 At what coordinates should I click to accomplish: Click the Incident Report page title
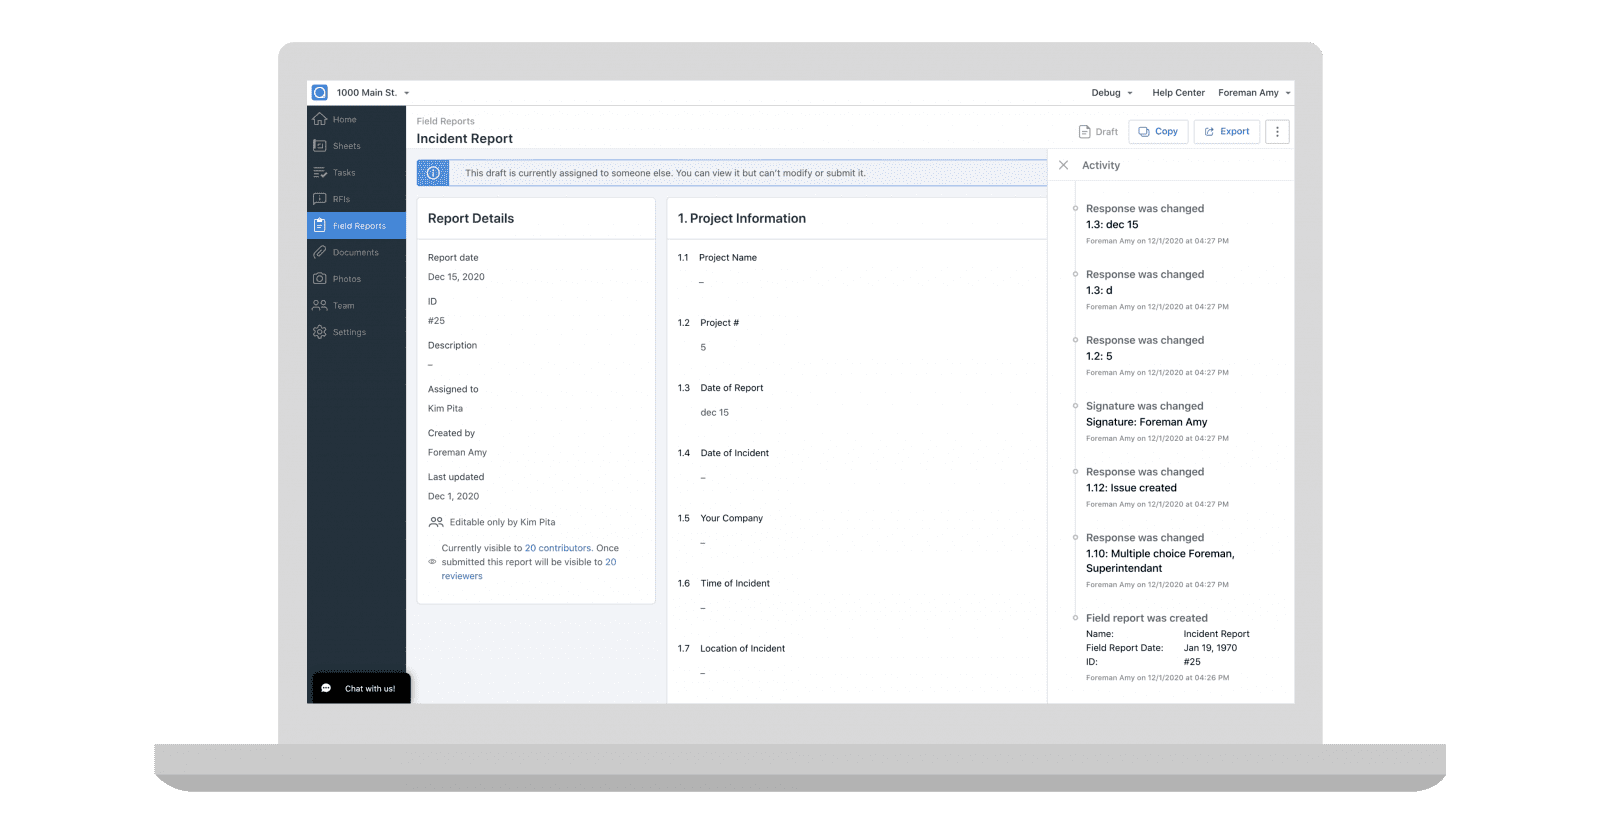click(465, 139)
